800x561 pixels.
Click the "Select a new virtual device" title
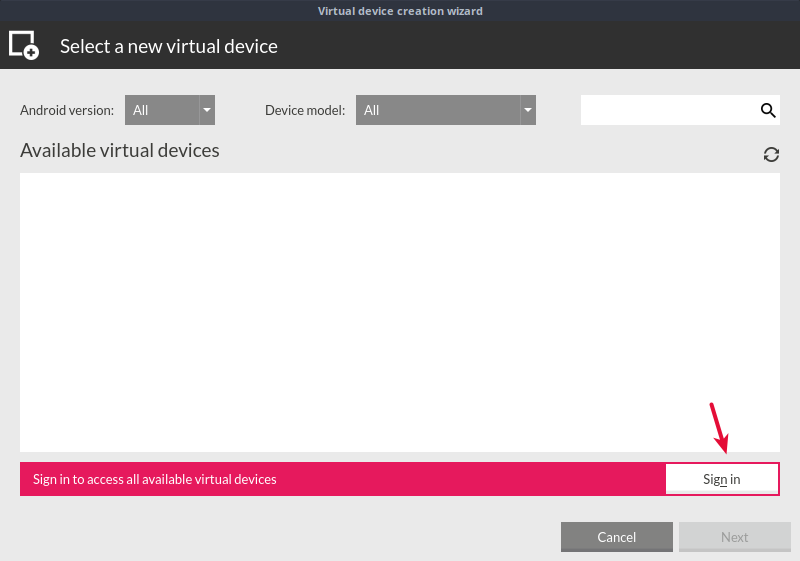(169, 46)
